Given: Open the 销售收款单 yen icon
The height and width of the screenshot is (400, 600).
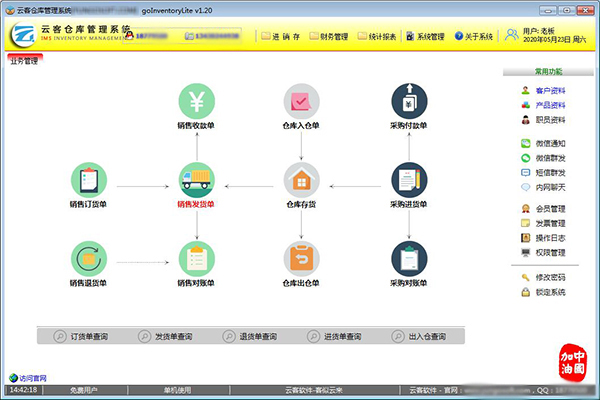Looking at the screenshot, I should click(x=197, y=101).
